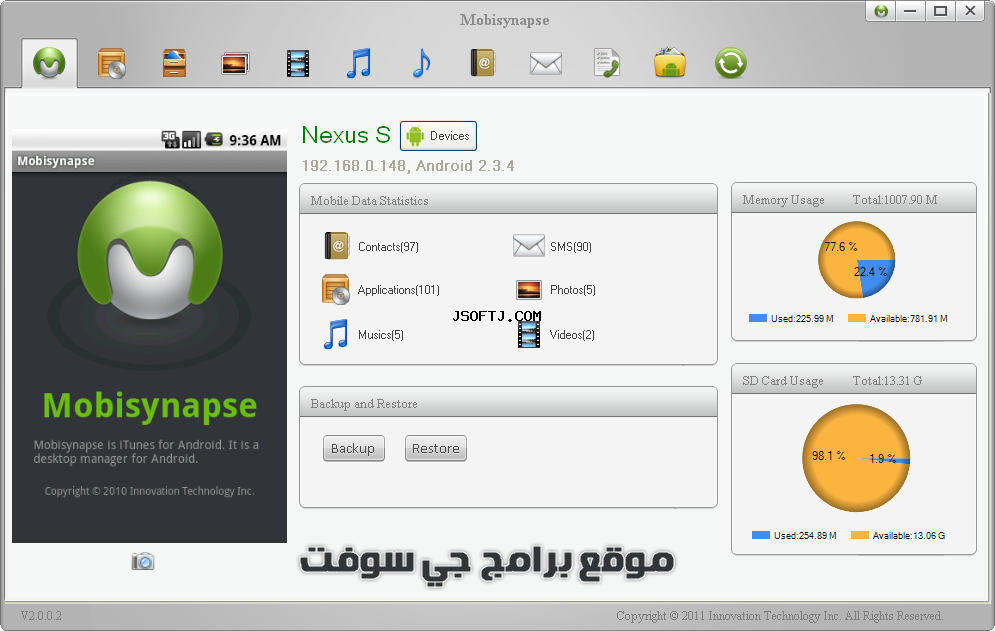Click the 192.168.0.148, Android 2.3.4 text
This screenshot has width=995, height=631.
408,166
